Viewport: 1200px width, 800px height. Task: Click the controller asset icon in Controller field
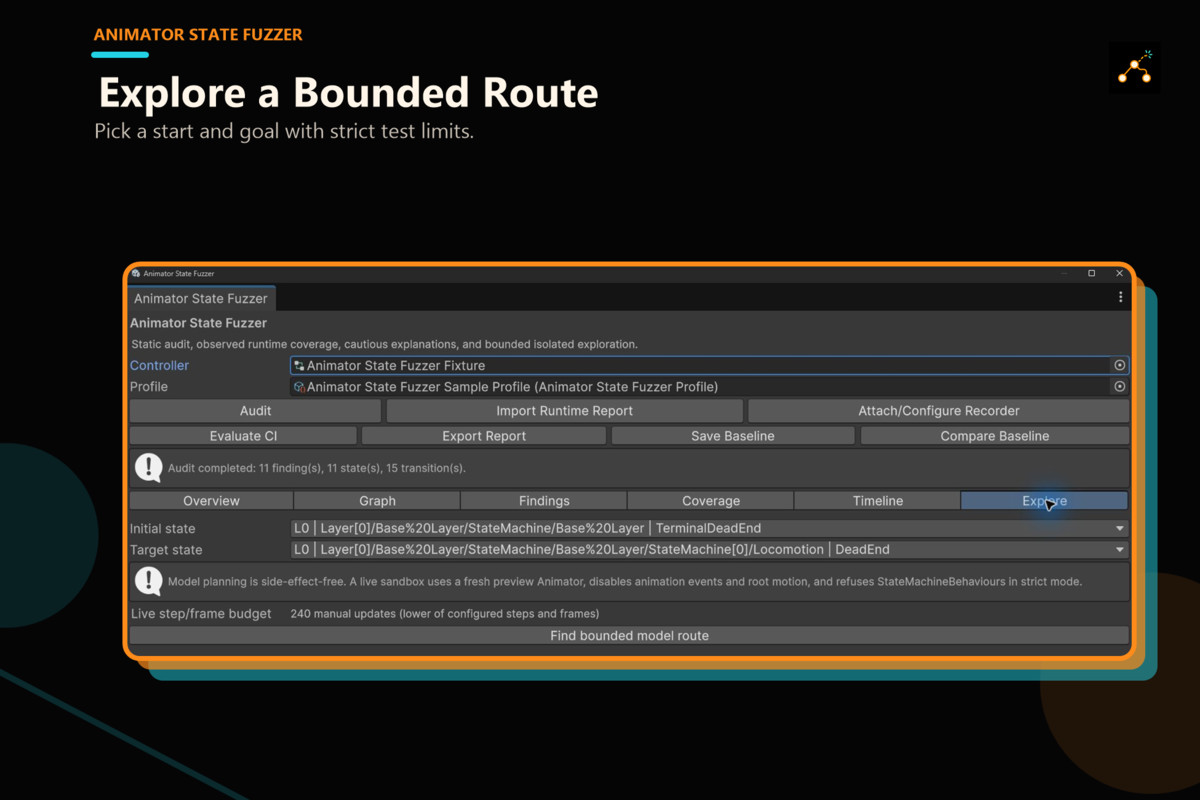[x=299, y=366]
